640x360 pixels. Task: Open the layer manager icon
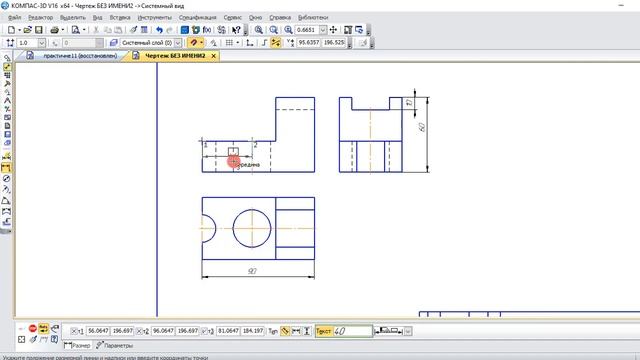pyautogui.click(x=113, y=42)
